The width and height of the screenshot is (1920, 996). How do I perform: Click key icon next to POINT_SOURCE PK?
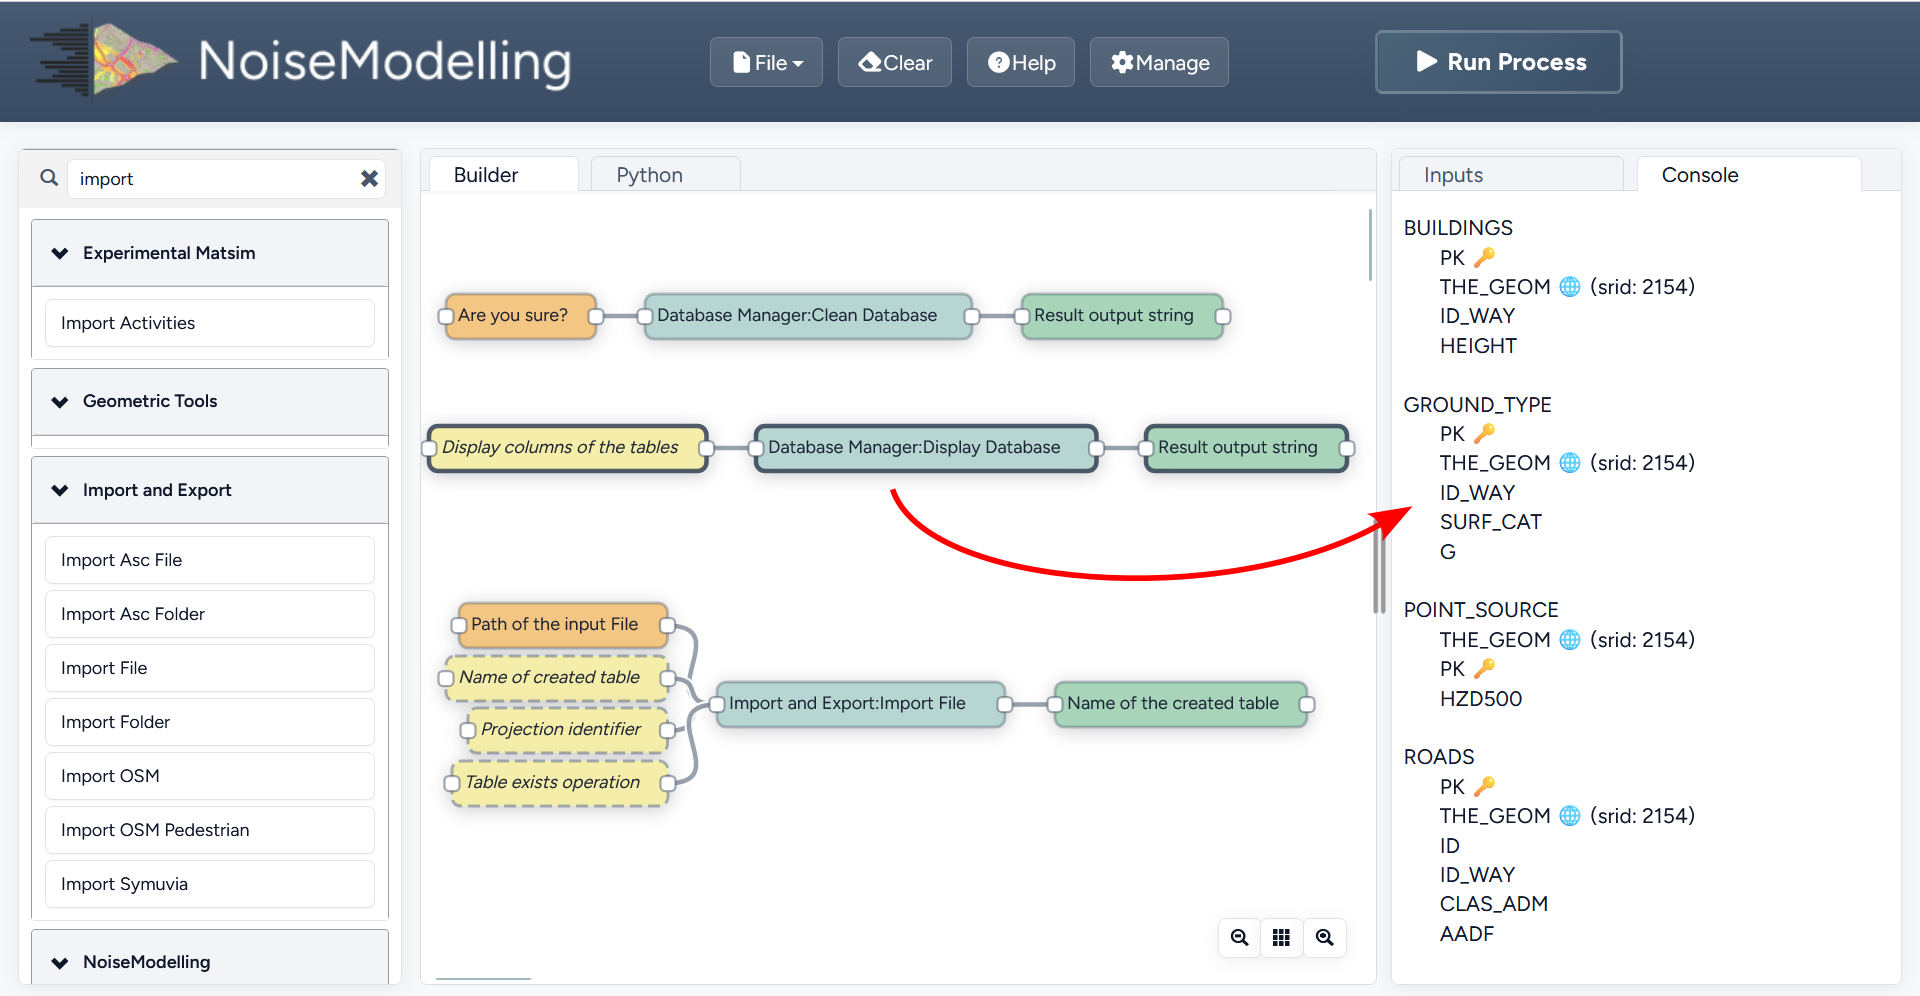[x=1485, y=668]
